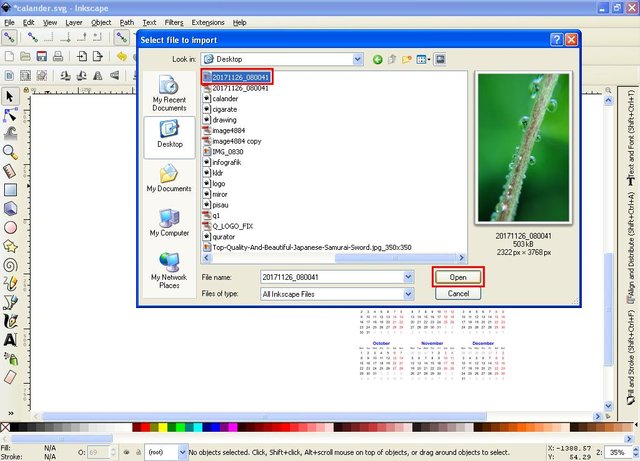Select the Spiral tool
This screenshot has height=461, width=640.
coord(10,265)
